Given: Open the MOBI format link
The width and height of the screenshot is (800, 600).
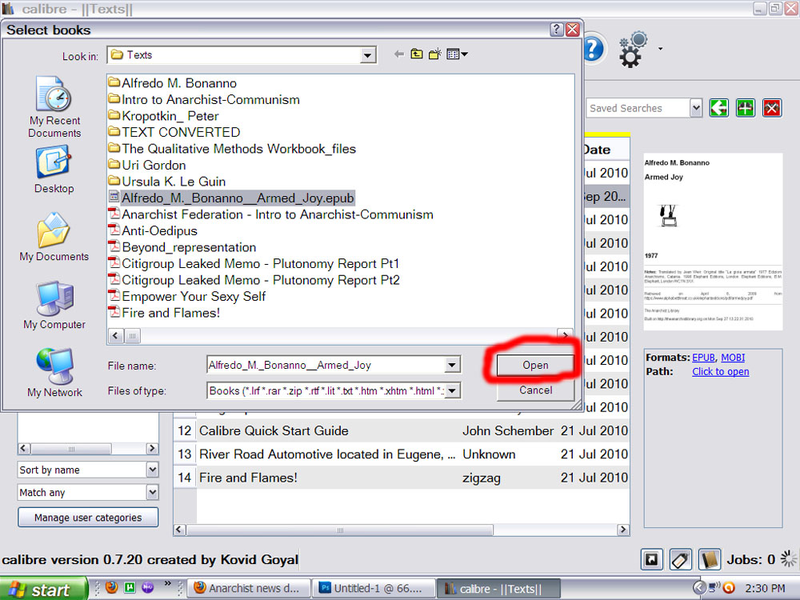Looking at the screenshot, I should 733,358.
